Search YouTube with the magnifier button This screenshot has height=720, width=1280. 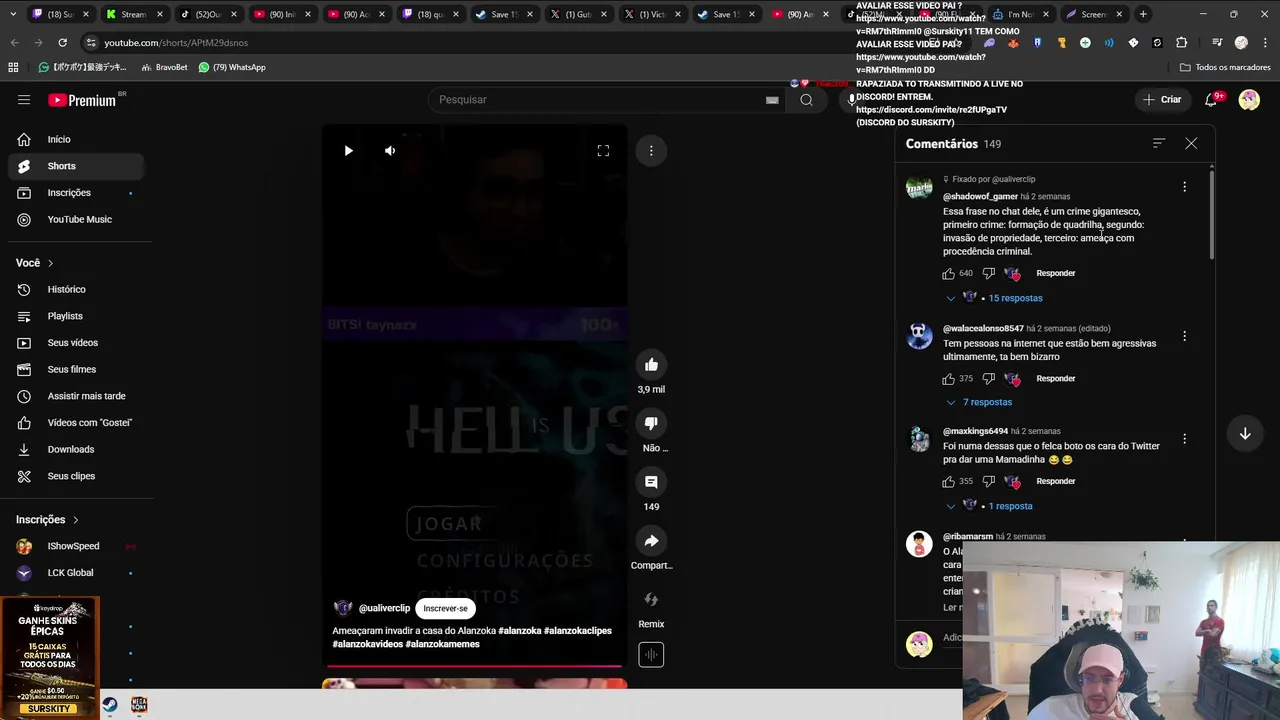point(806,100)
